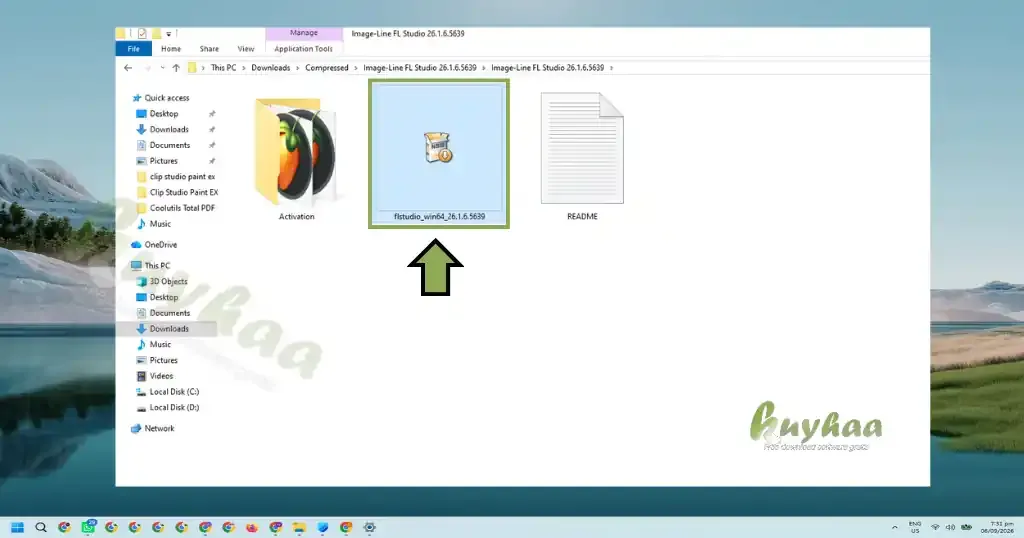This screenshot has height=538, width=1024.
Task: Open the Settings gear on the taskbar
Action: (370, 528)
